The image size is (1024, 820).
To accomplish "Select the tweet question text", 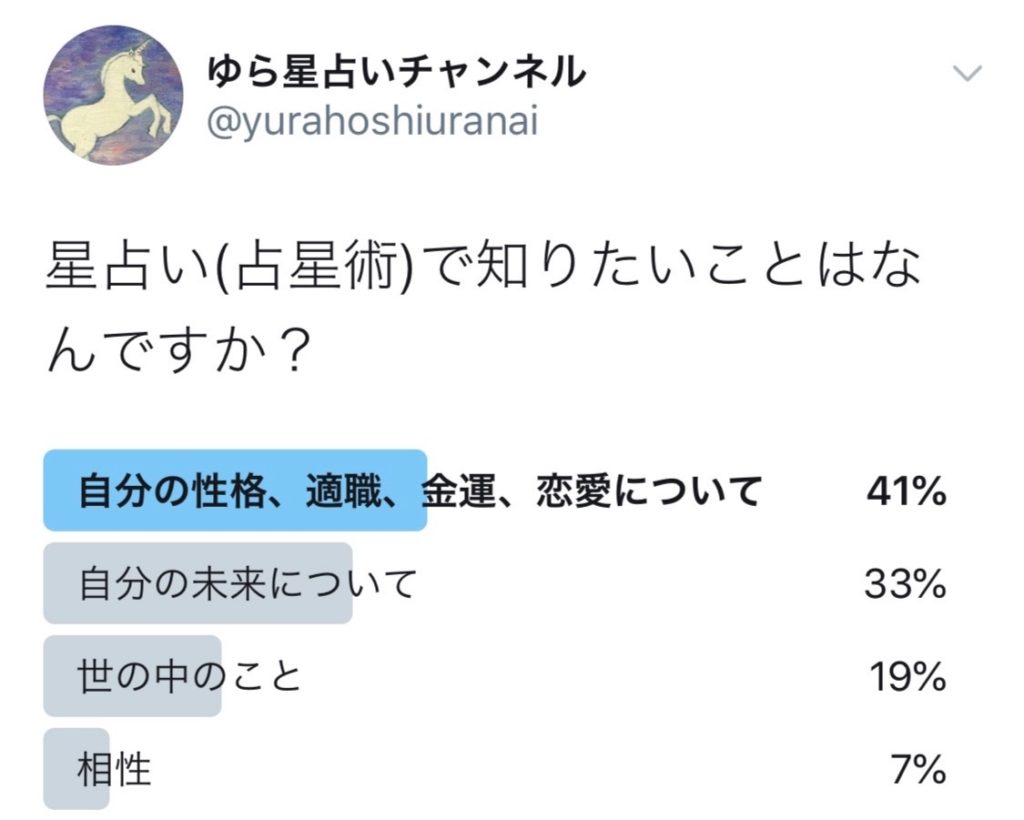I will coord(483,310).
